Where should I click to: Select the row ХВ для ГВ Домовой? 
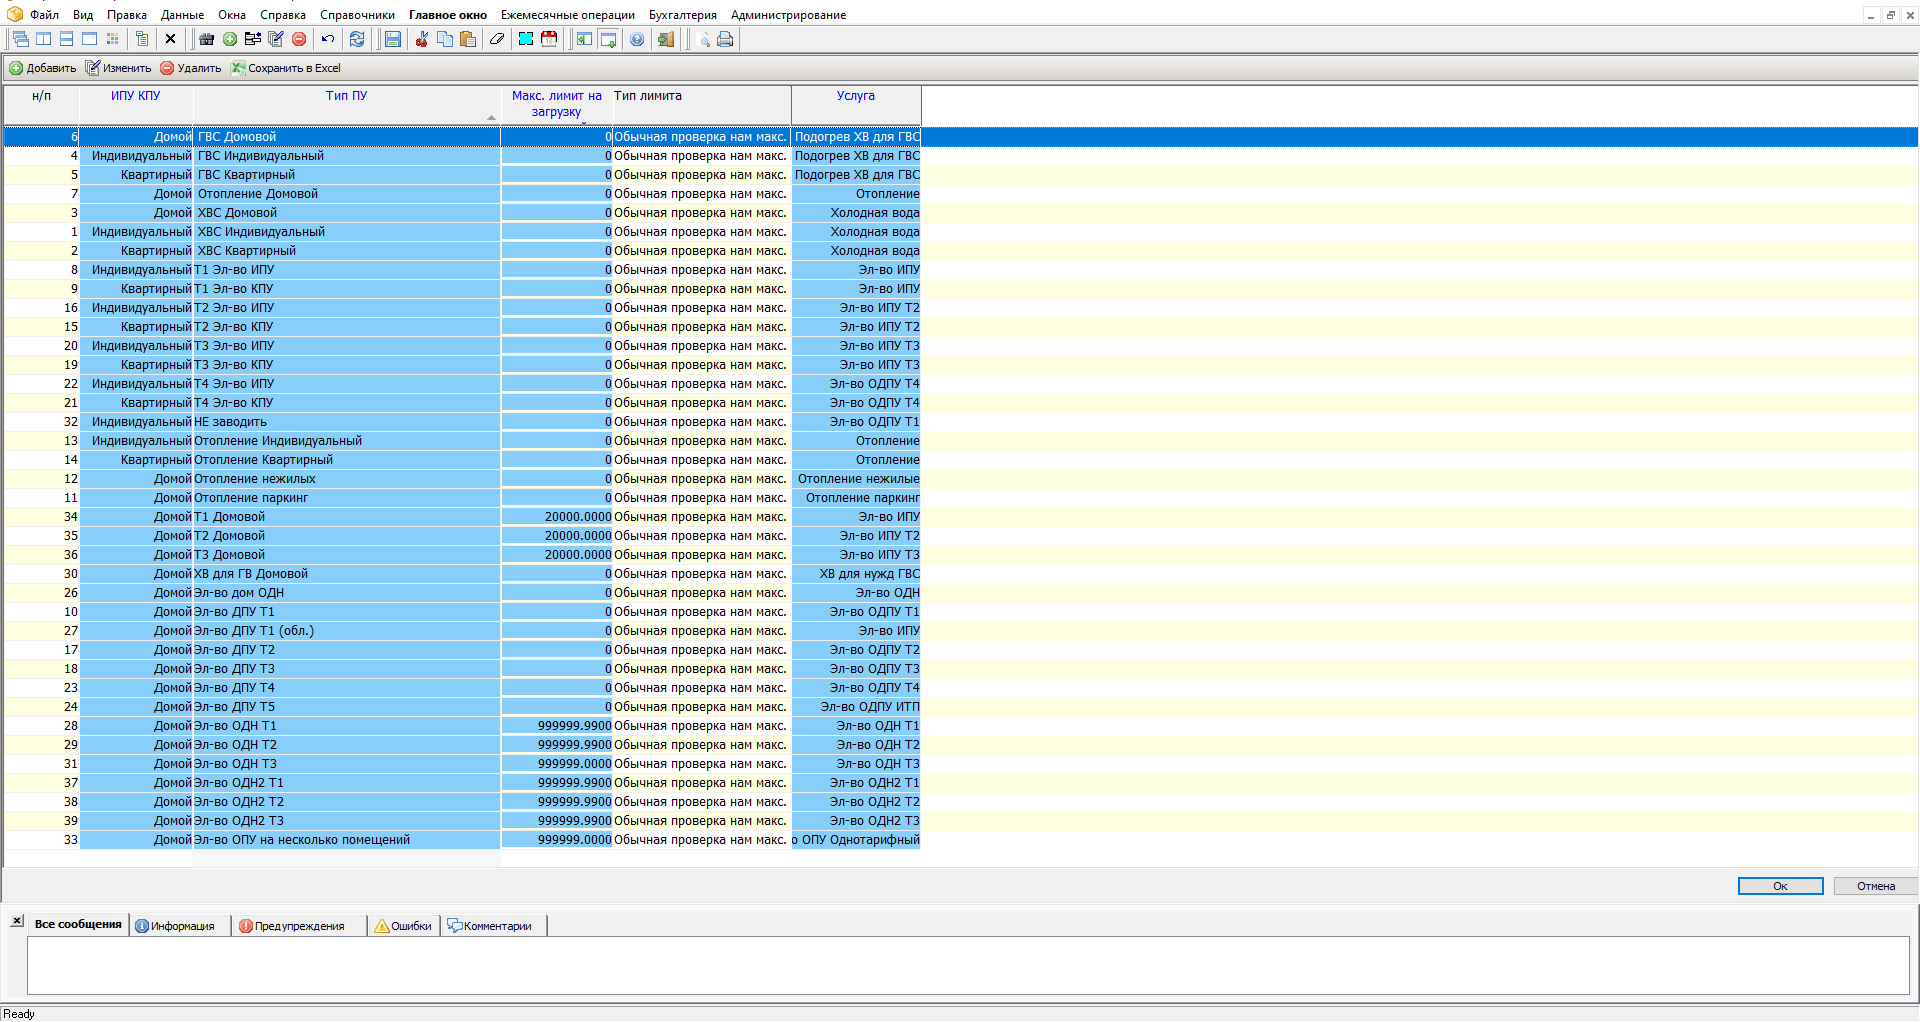462,574
